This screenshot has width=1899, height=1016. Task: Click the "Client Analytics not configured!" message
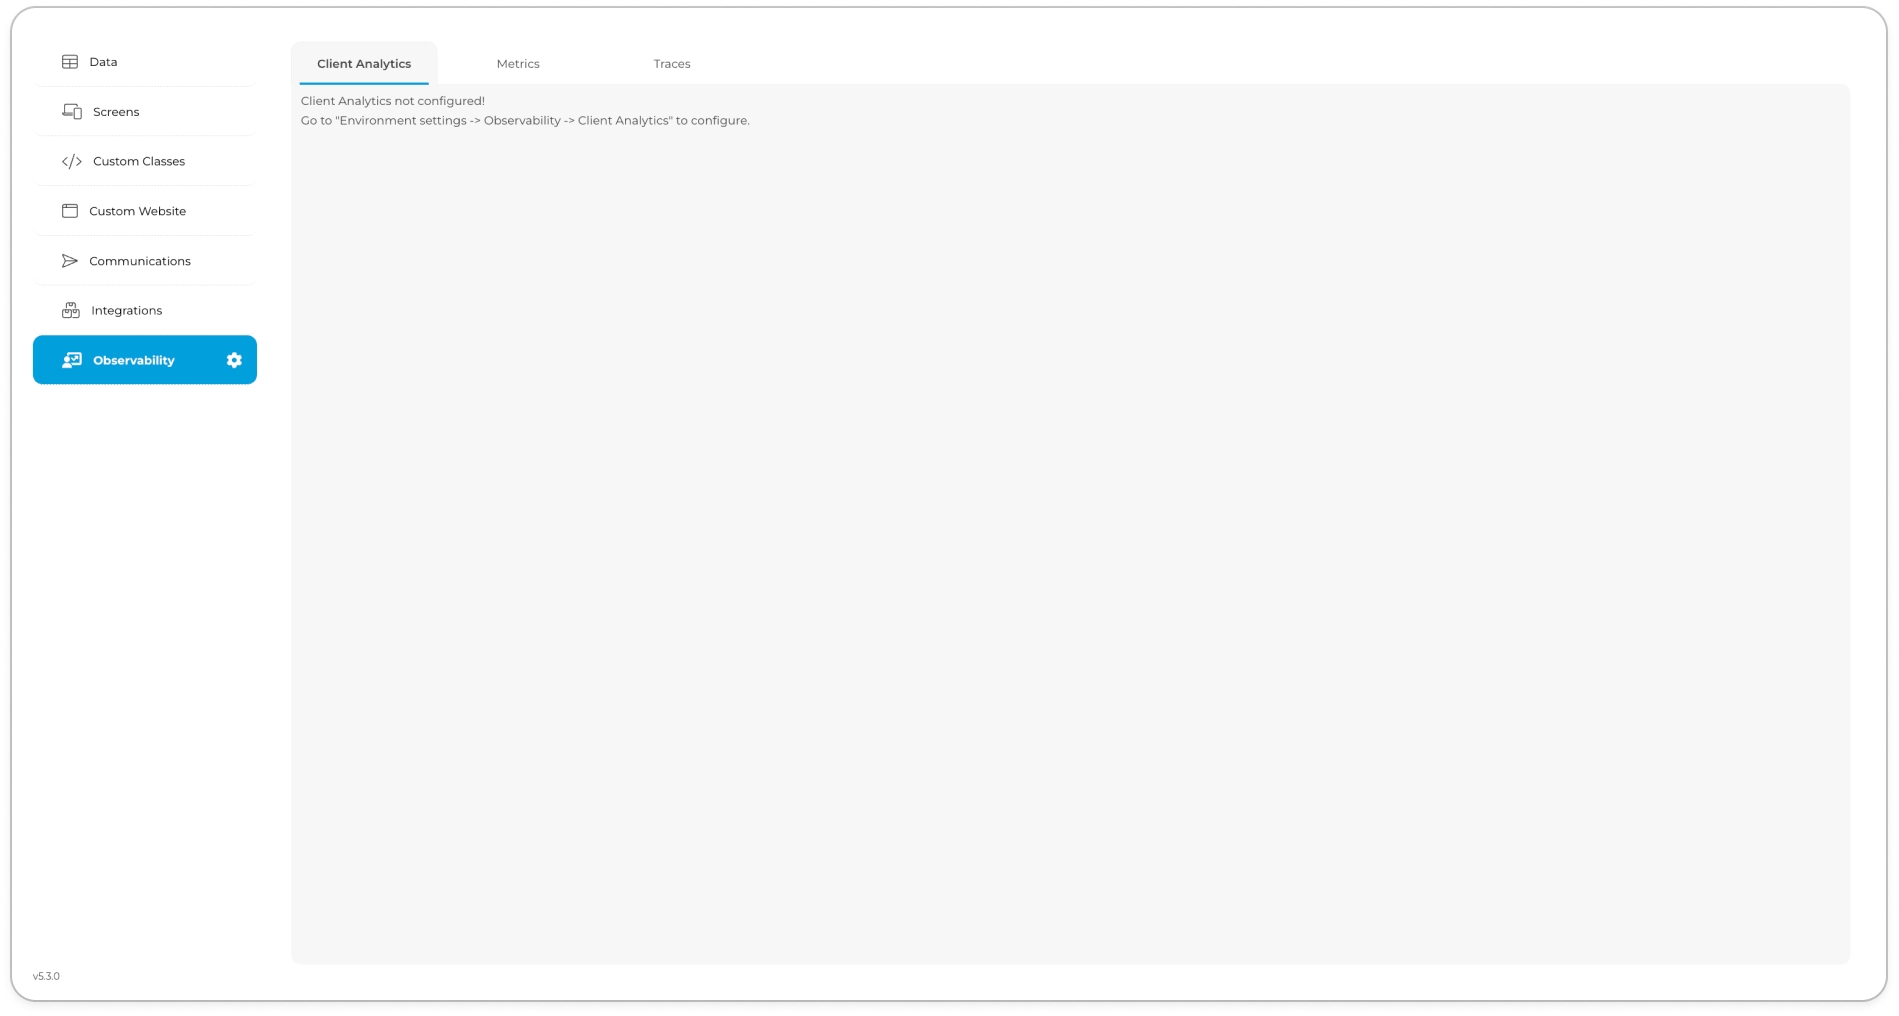(x=393, y=101)
